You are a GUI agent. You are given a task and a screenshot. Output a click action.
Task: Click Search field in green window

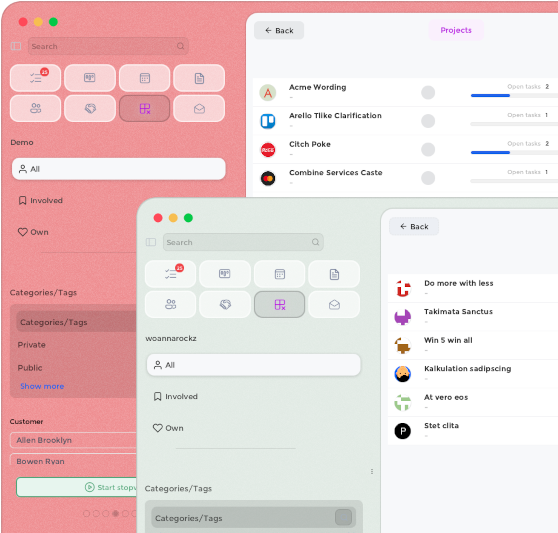pyautogui.click(x=243, y=242)
